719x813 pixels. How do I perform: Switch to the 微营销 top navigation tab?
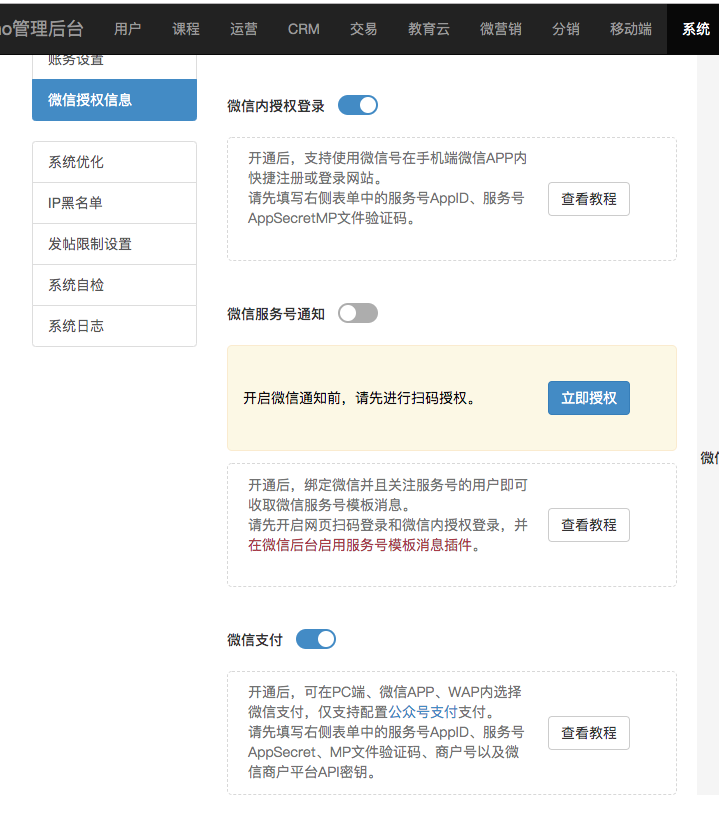pyautogui.click(x=500, y=29)
